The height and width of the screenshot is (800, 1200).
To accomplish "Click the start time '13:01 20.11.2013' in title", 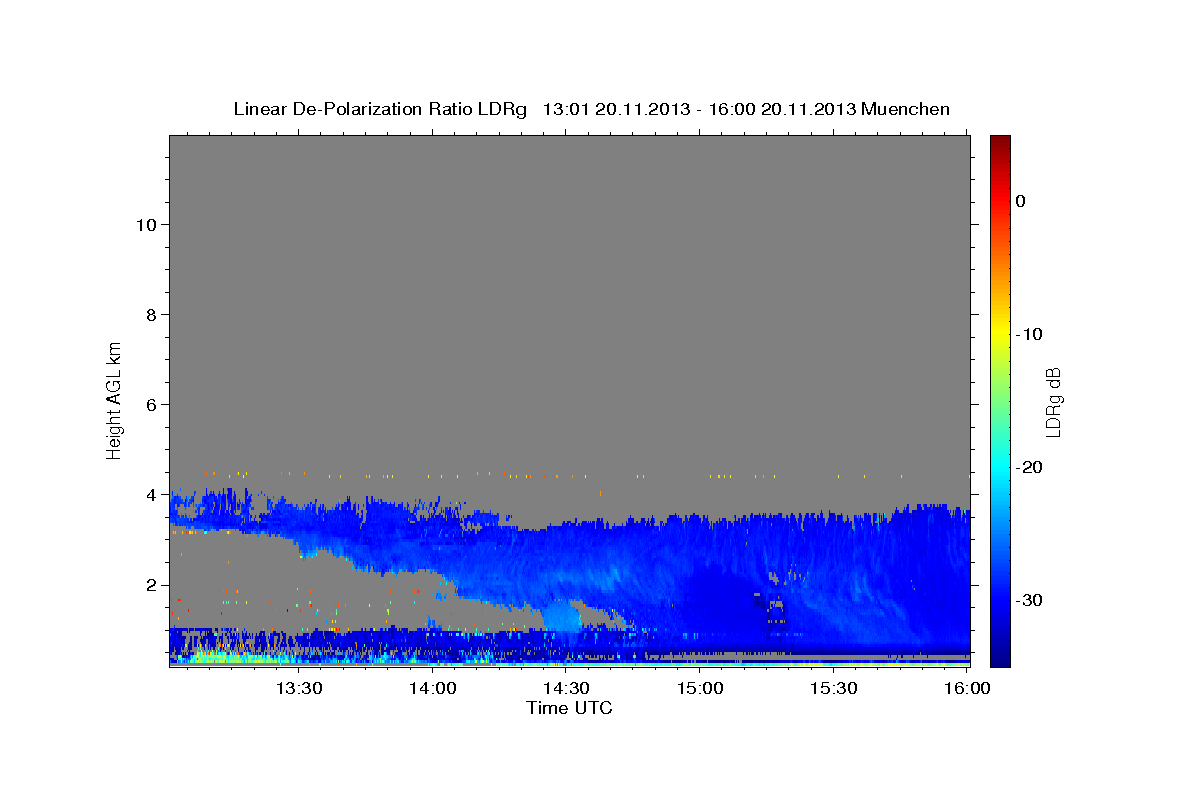I will tap(616, 109).
